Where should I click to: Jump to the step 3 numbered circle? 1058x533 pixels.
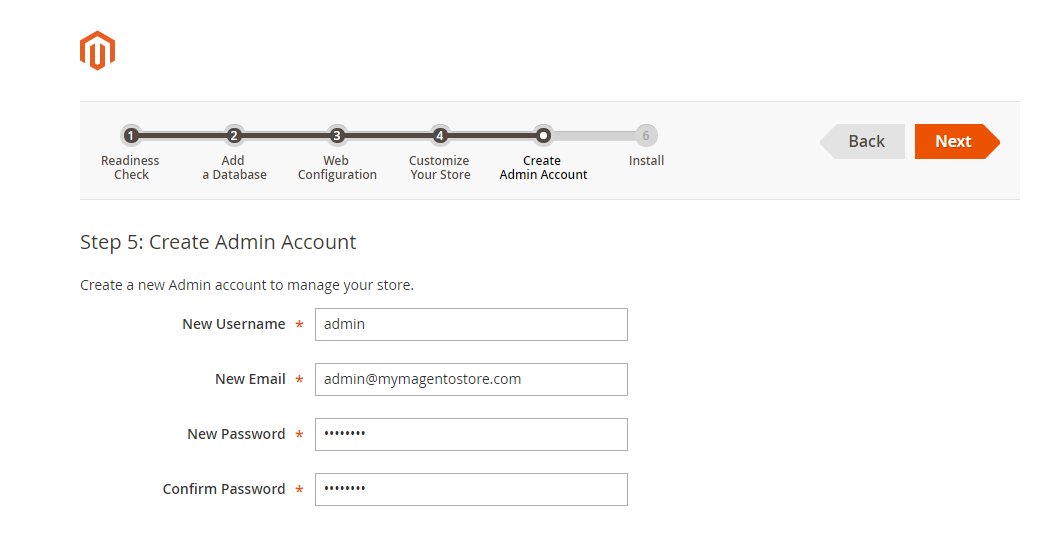337,136
